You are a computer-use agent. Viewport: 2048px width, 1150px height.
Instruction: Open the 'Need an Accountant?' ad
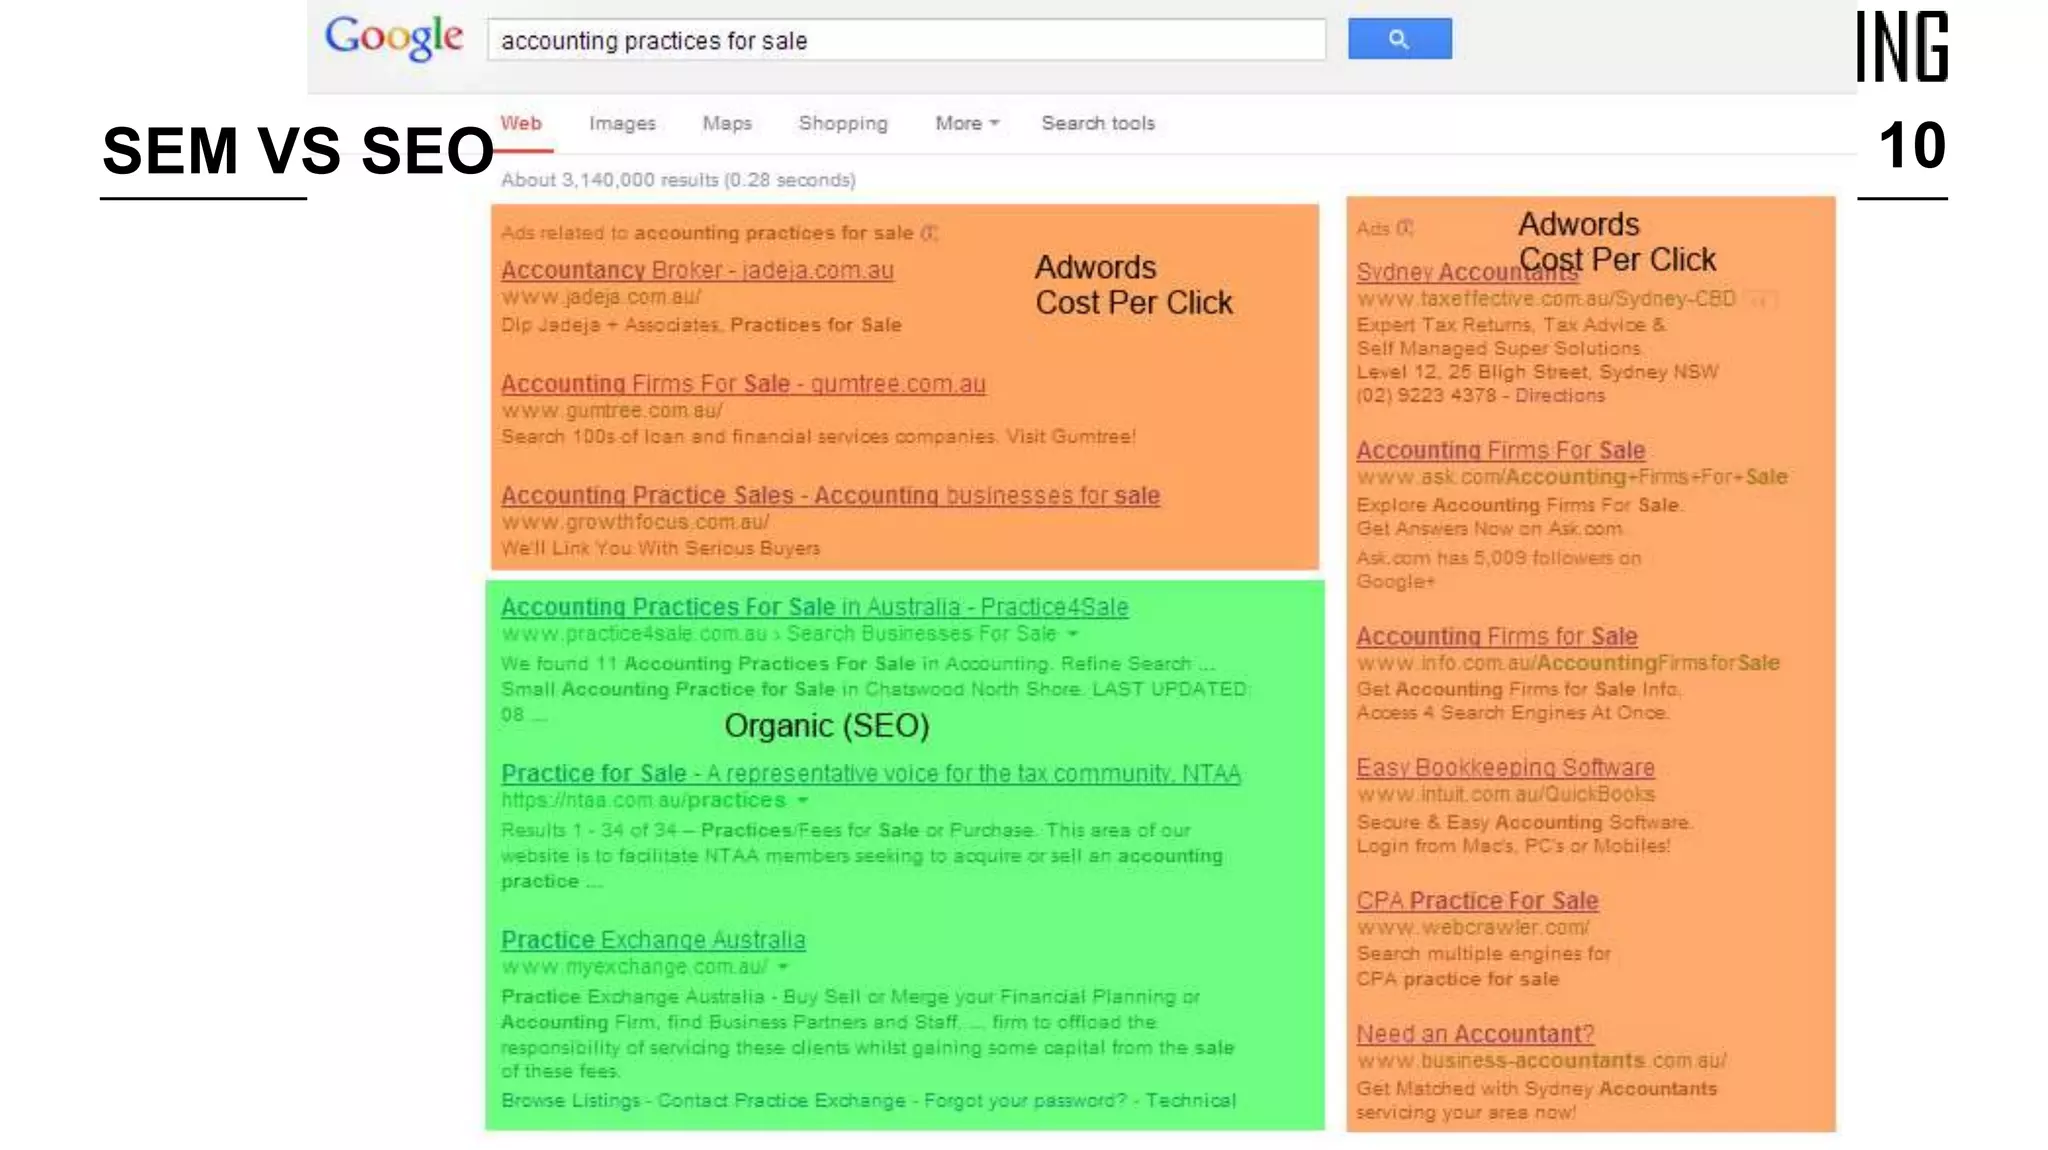pyautogui.click(x=1475, y=1034)
